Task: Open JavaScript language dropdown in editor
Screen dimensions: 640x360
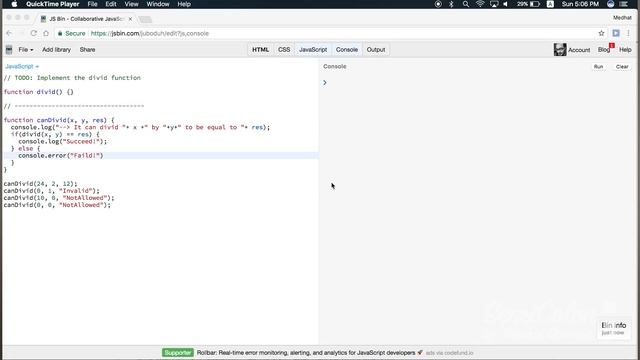Action: [x=22, y=66]
